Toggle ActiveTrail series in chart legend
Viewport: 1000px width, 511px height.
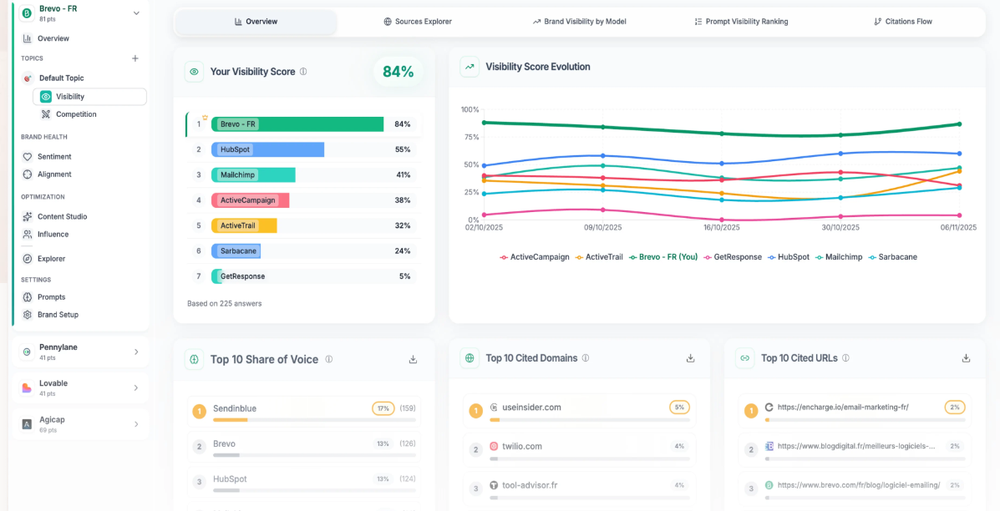[x=599, y=256]
